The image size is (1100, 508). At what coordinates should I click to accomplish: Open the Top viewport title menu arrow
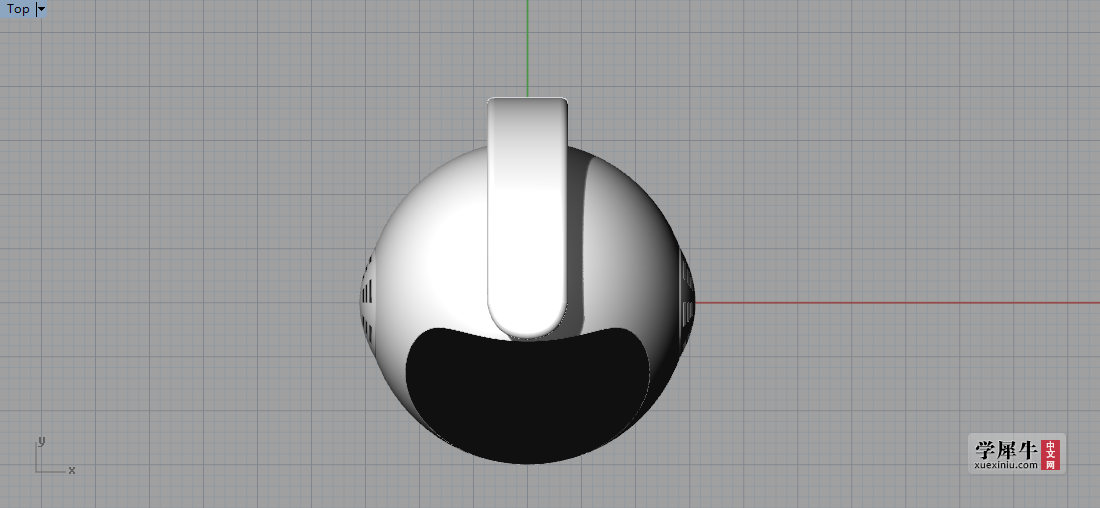(x=41, y=9)
